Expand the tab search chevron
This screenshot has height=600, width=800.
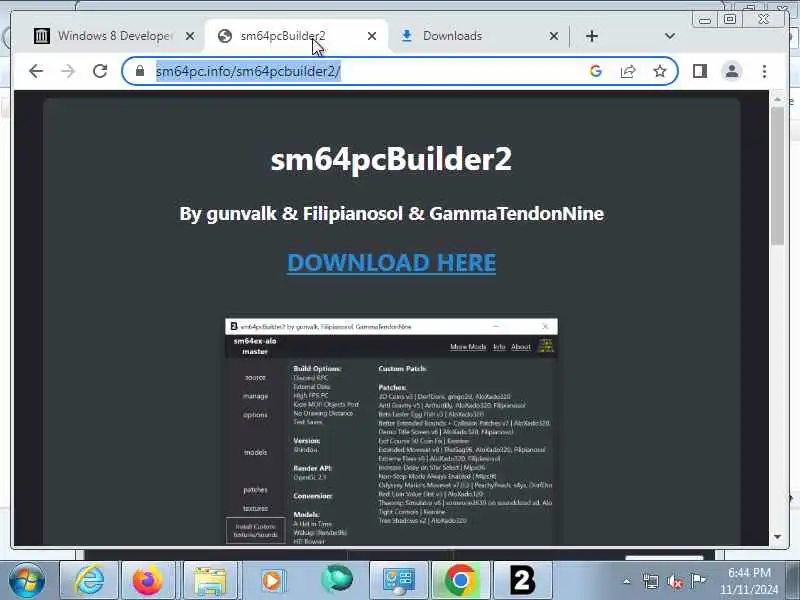[x=670, y=36]
